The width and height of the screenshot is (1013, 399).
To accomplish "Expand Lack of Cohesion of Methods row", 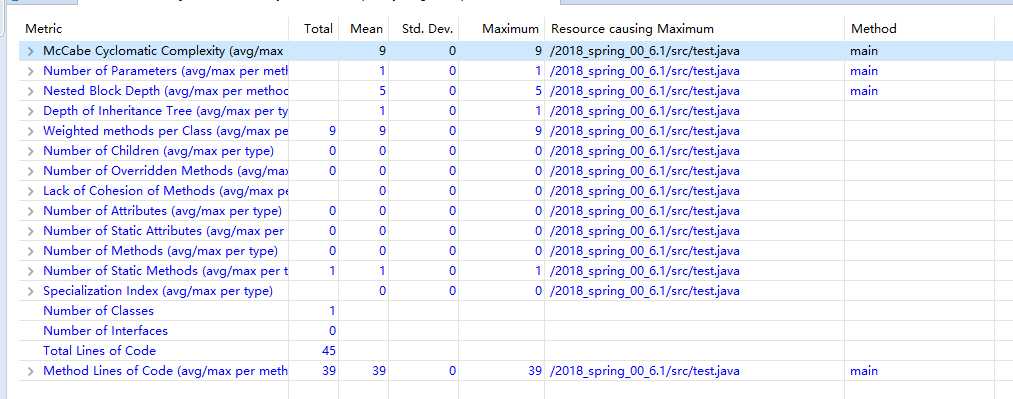I will coord(30,191).
